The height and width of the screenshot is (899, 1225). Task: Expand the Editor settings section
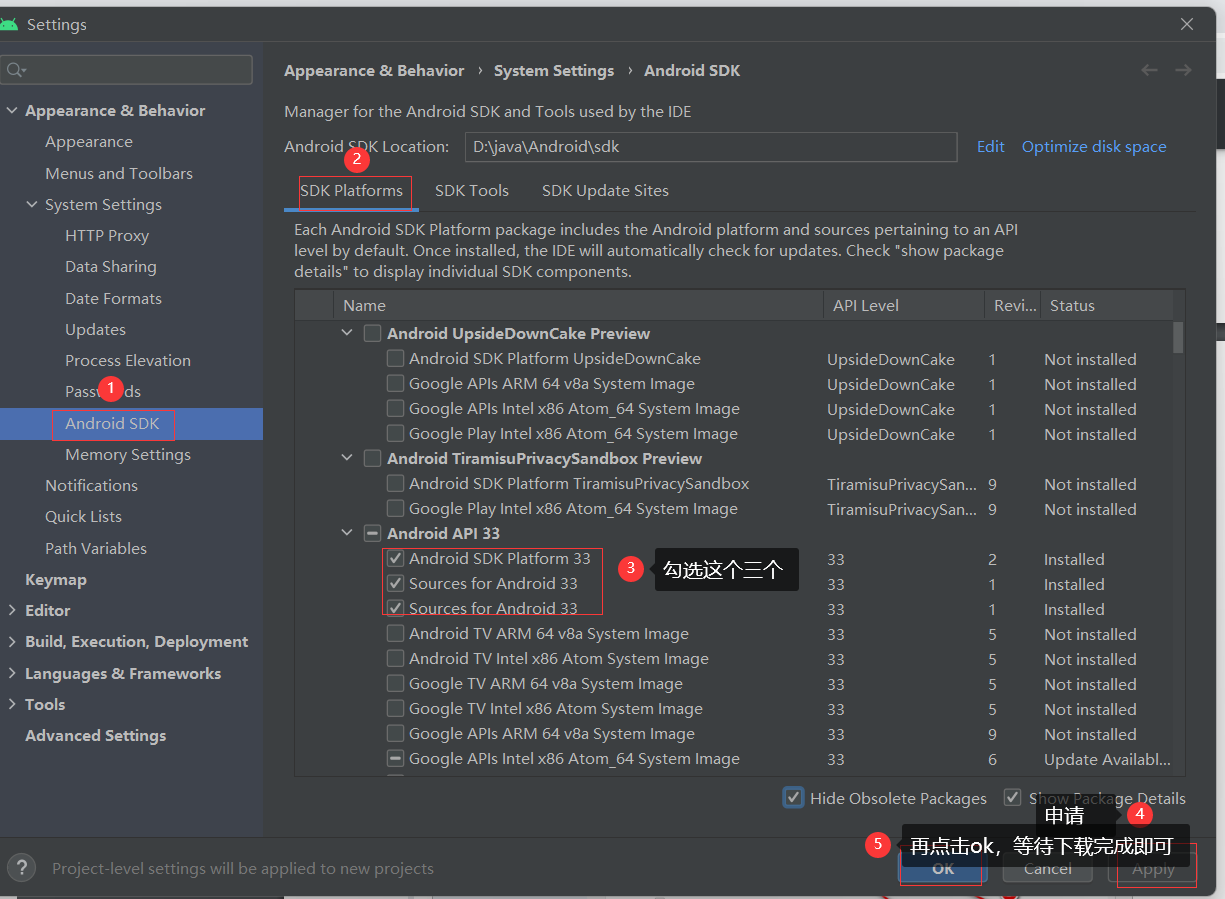pos(12,610)
